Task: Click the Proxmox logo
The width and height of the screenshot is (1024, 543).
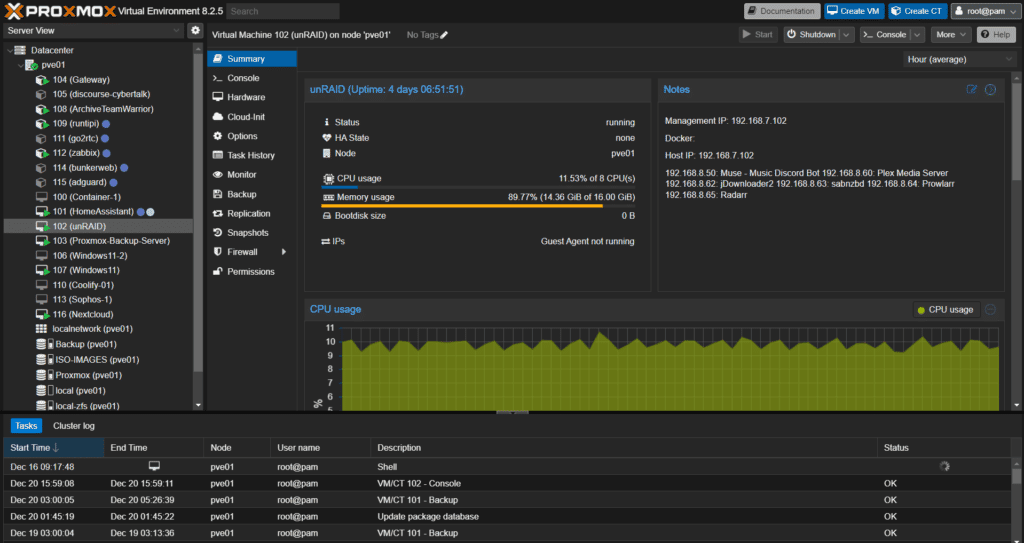Action: [60, 11]
